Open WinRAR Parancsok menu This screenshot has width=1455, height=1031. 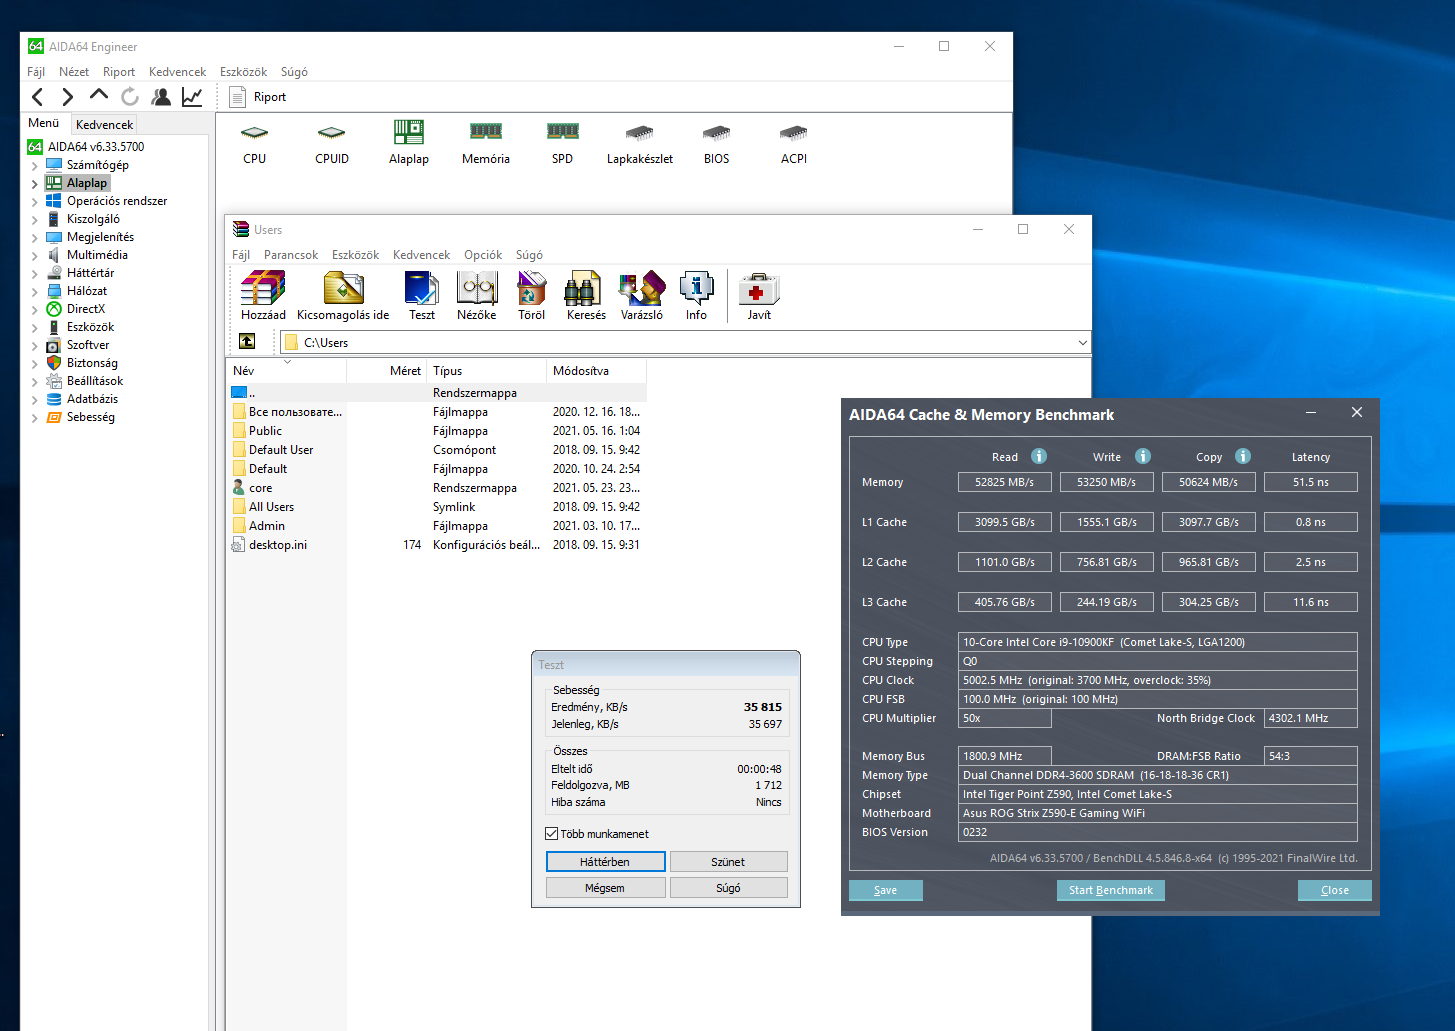pos(291,255)
